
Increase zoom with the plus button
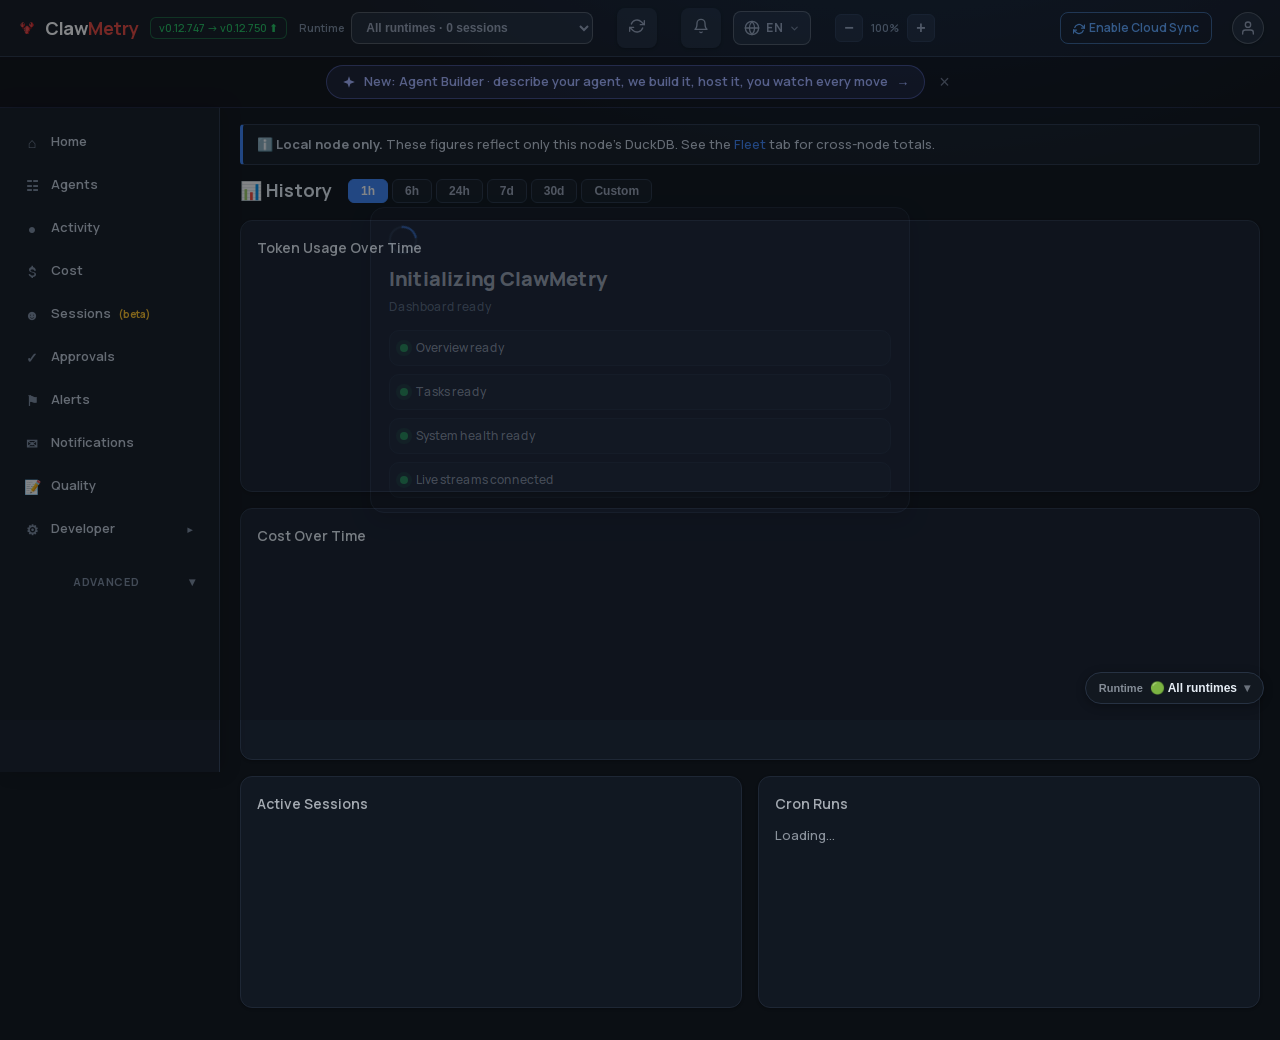coord(921,28)
